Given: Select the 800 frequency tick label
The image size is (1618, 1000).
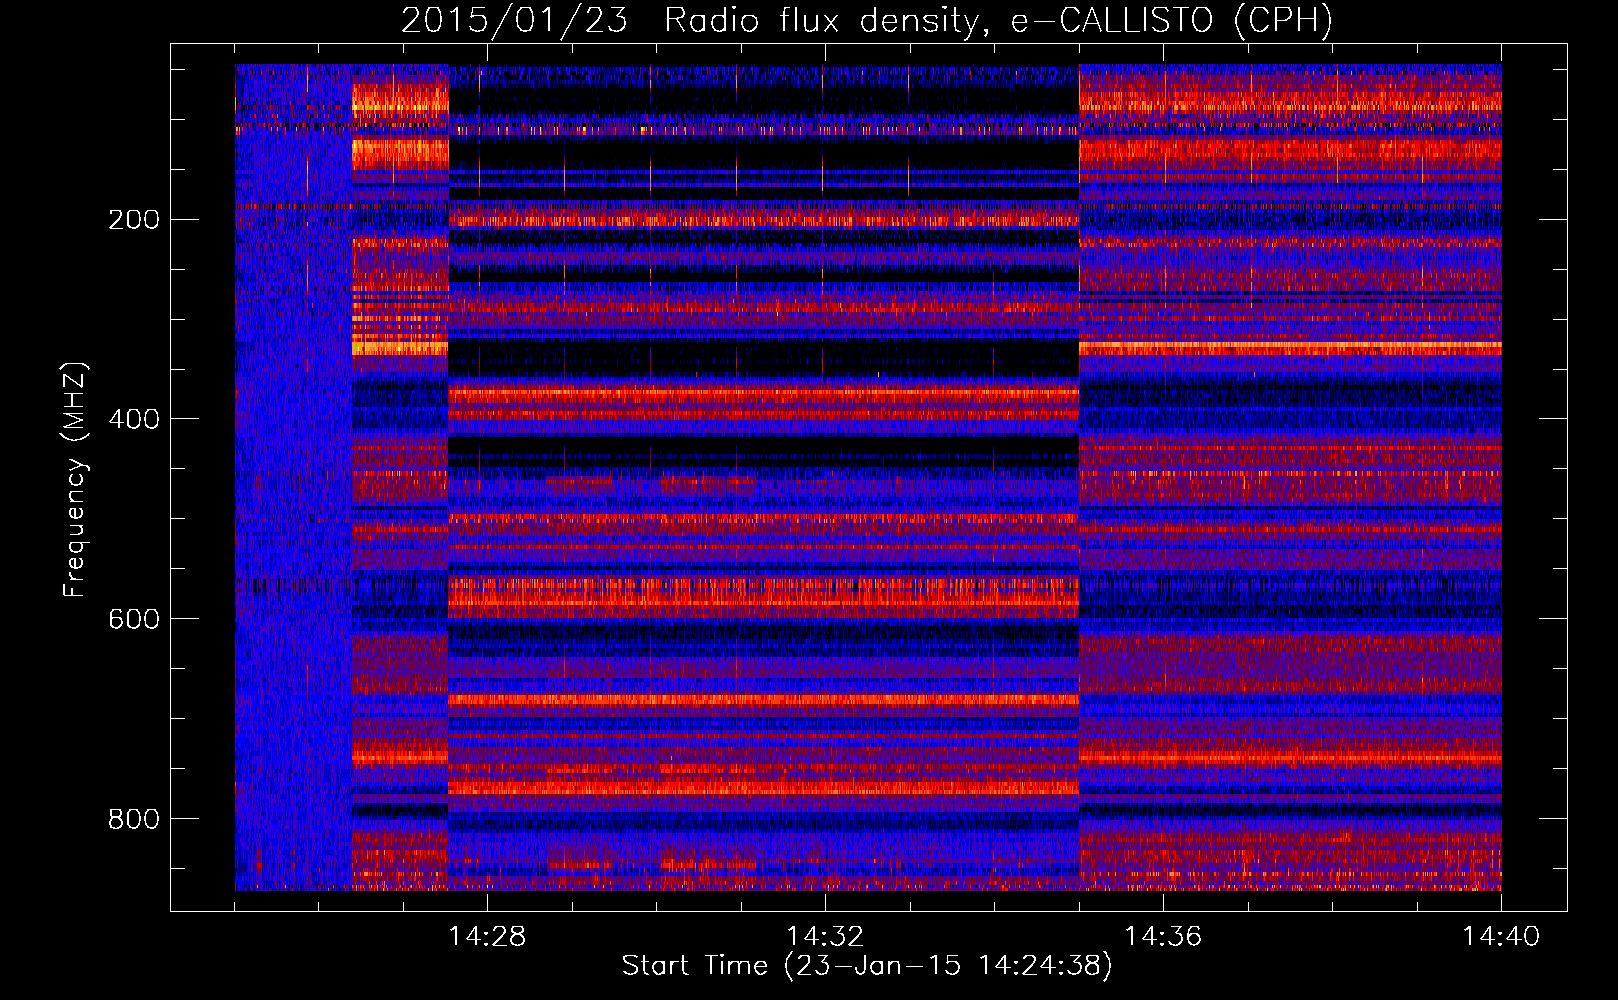Looking at the screenshot, I should [134, 819].
